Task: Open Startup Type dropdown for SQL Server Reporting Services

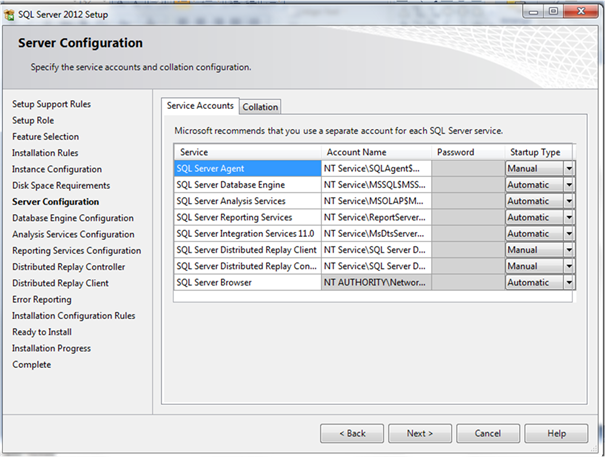Action: pyautogui.click(x=569, y=217)
